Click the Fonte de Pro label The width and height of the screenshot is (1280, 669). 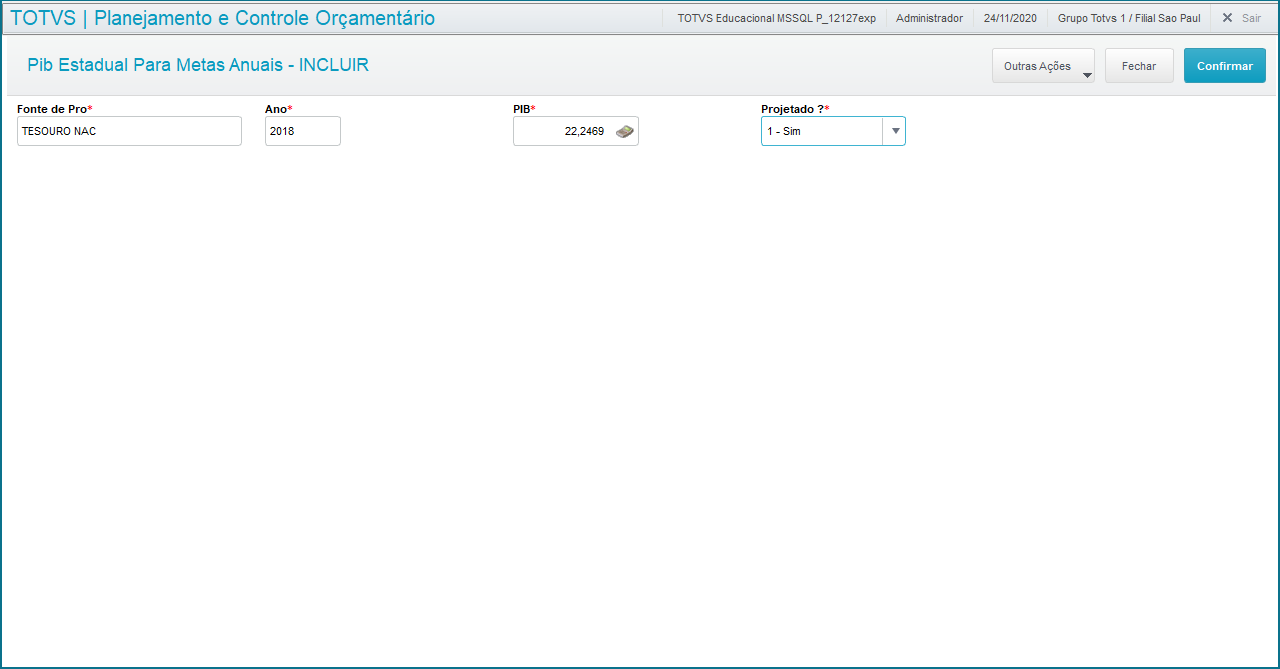pyautogui.click(x=54, y=108)
